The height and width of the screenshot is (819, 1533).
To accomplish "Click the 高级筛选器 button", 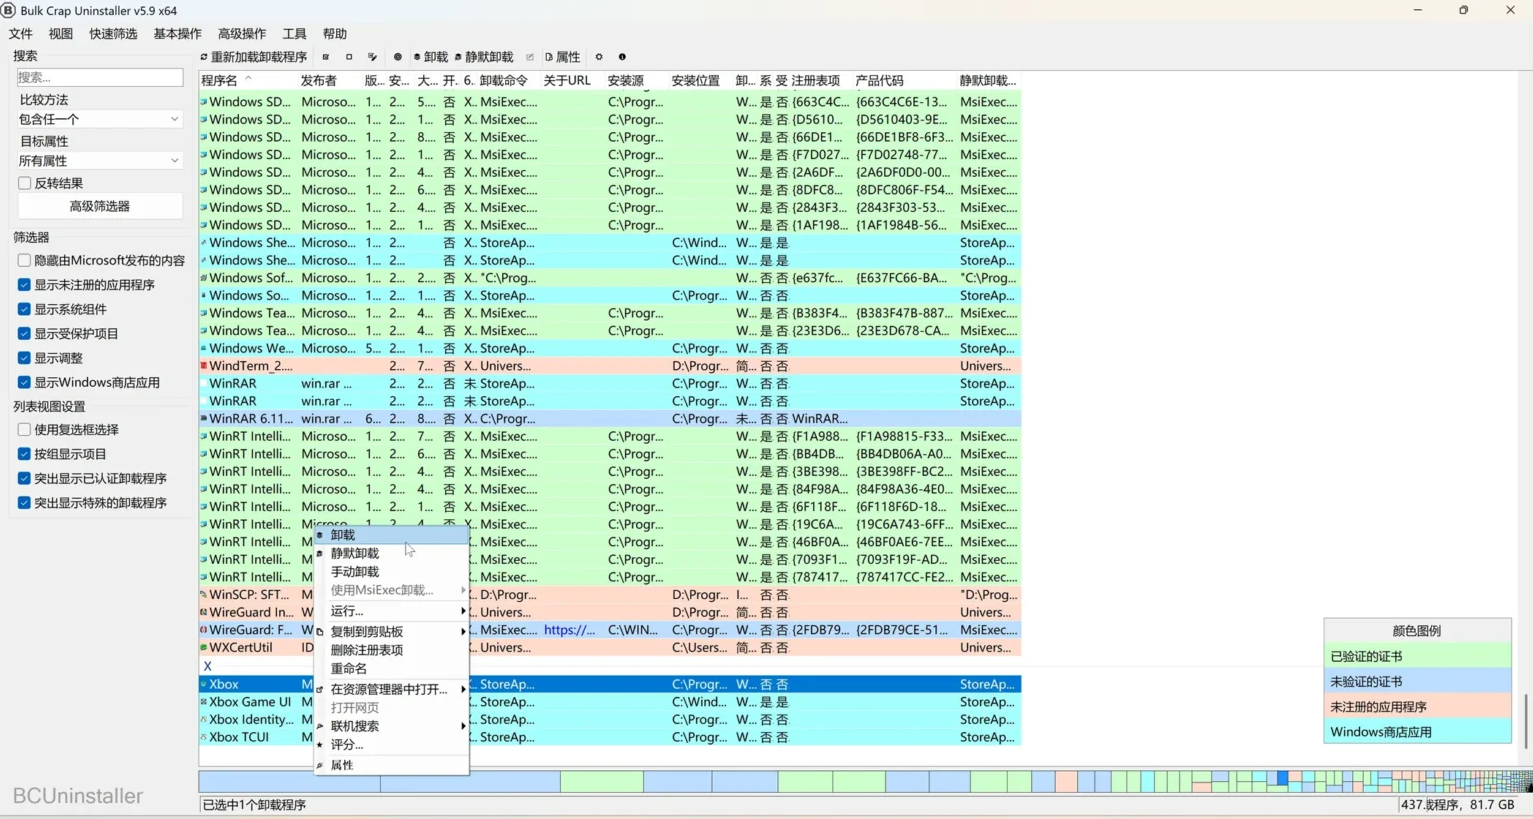I will click(x=99, y=206).
